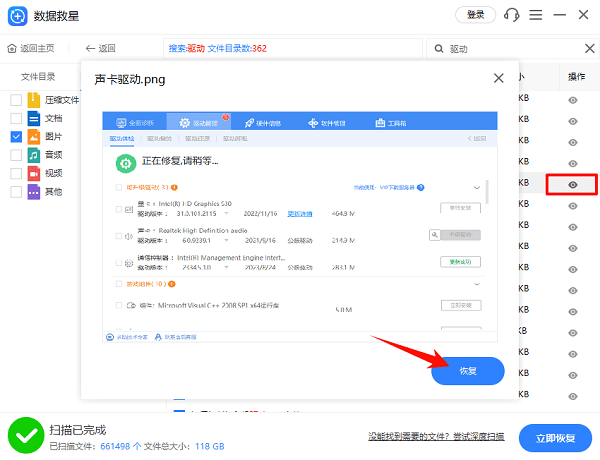Clear the search box with its X
This screenshot has height=460, width=600.
tap(590, 49)
